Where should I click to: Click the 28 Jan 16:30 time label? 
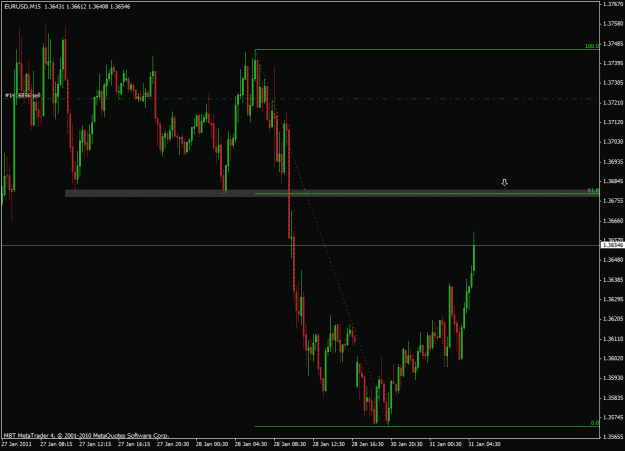point(368,444)
